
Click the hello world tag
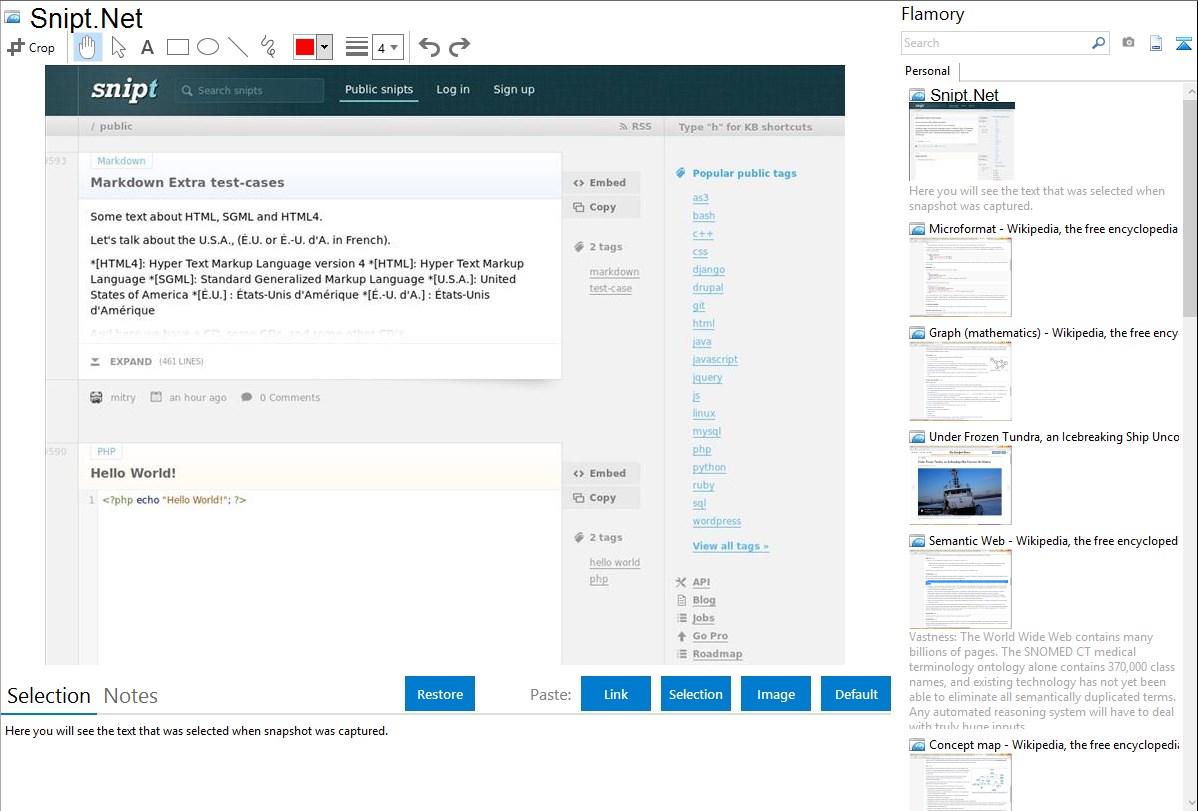[x=614, y=562]
